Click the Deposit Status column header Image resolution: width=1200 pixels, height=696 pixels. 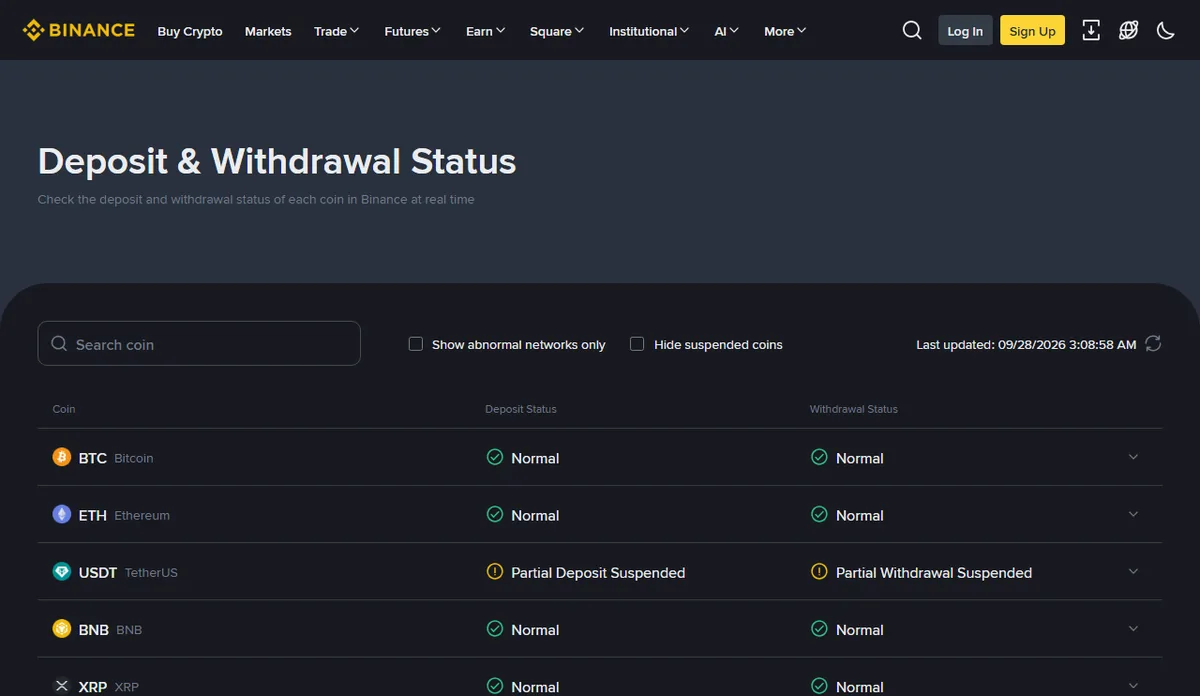521,409
